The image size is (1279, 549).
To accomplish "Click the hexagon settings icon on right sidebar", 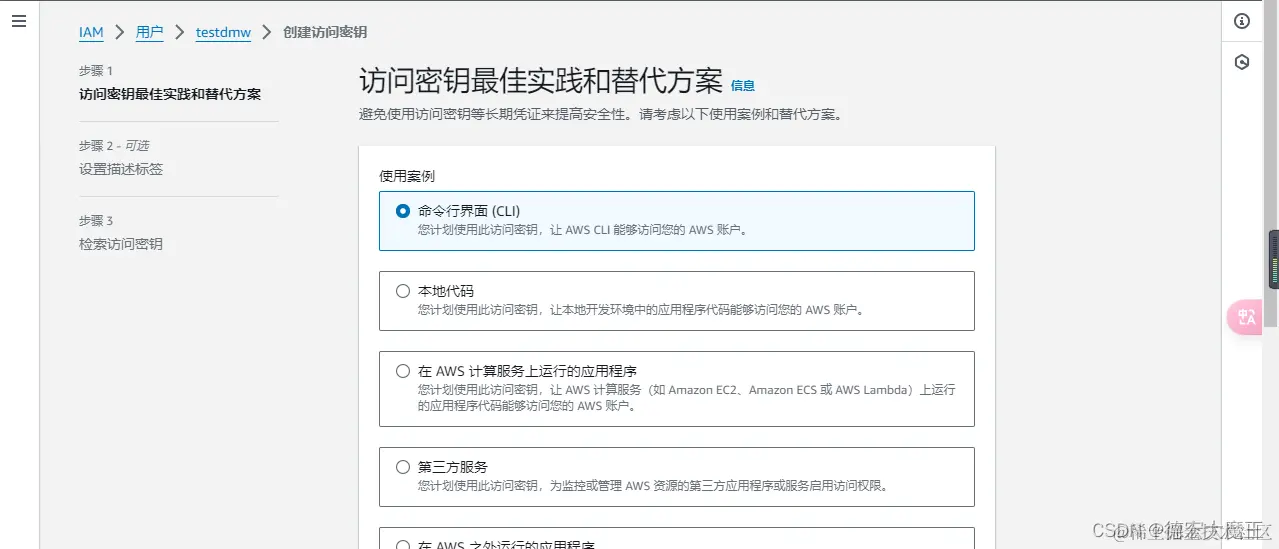I will coord(1242,62).
